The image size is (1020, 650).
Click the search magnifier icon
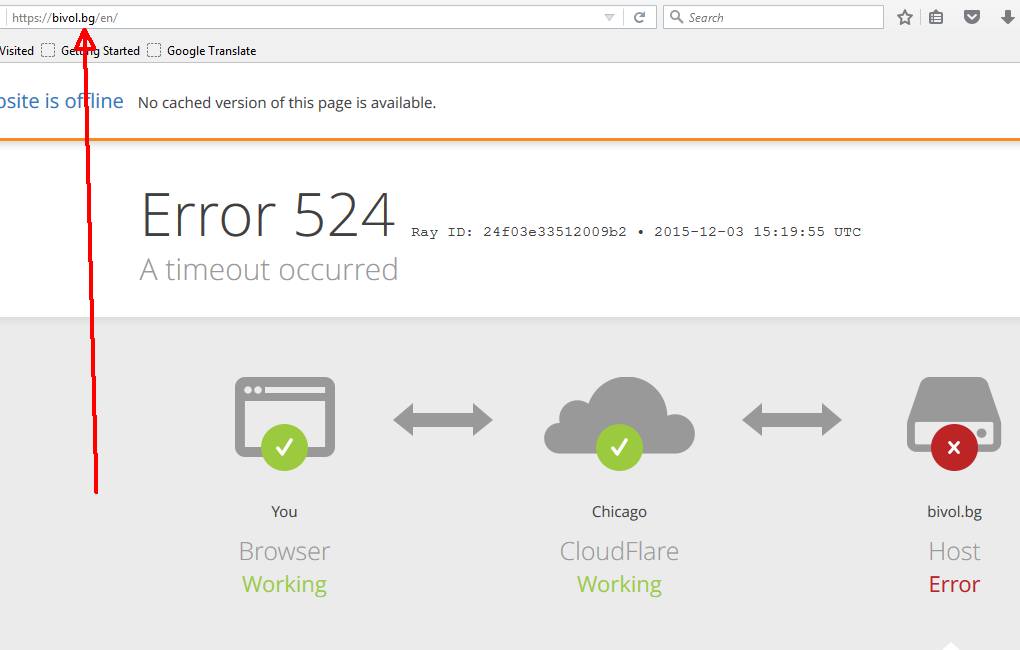pyautogui.click(x=676, y=17)
